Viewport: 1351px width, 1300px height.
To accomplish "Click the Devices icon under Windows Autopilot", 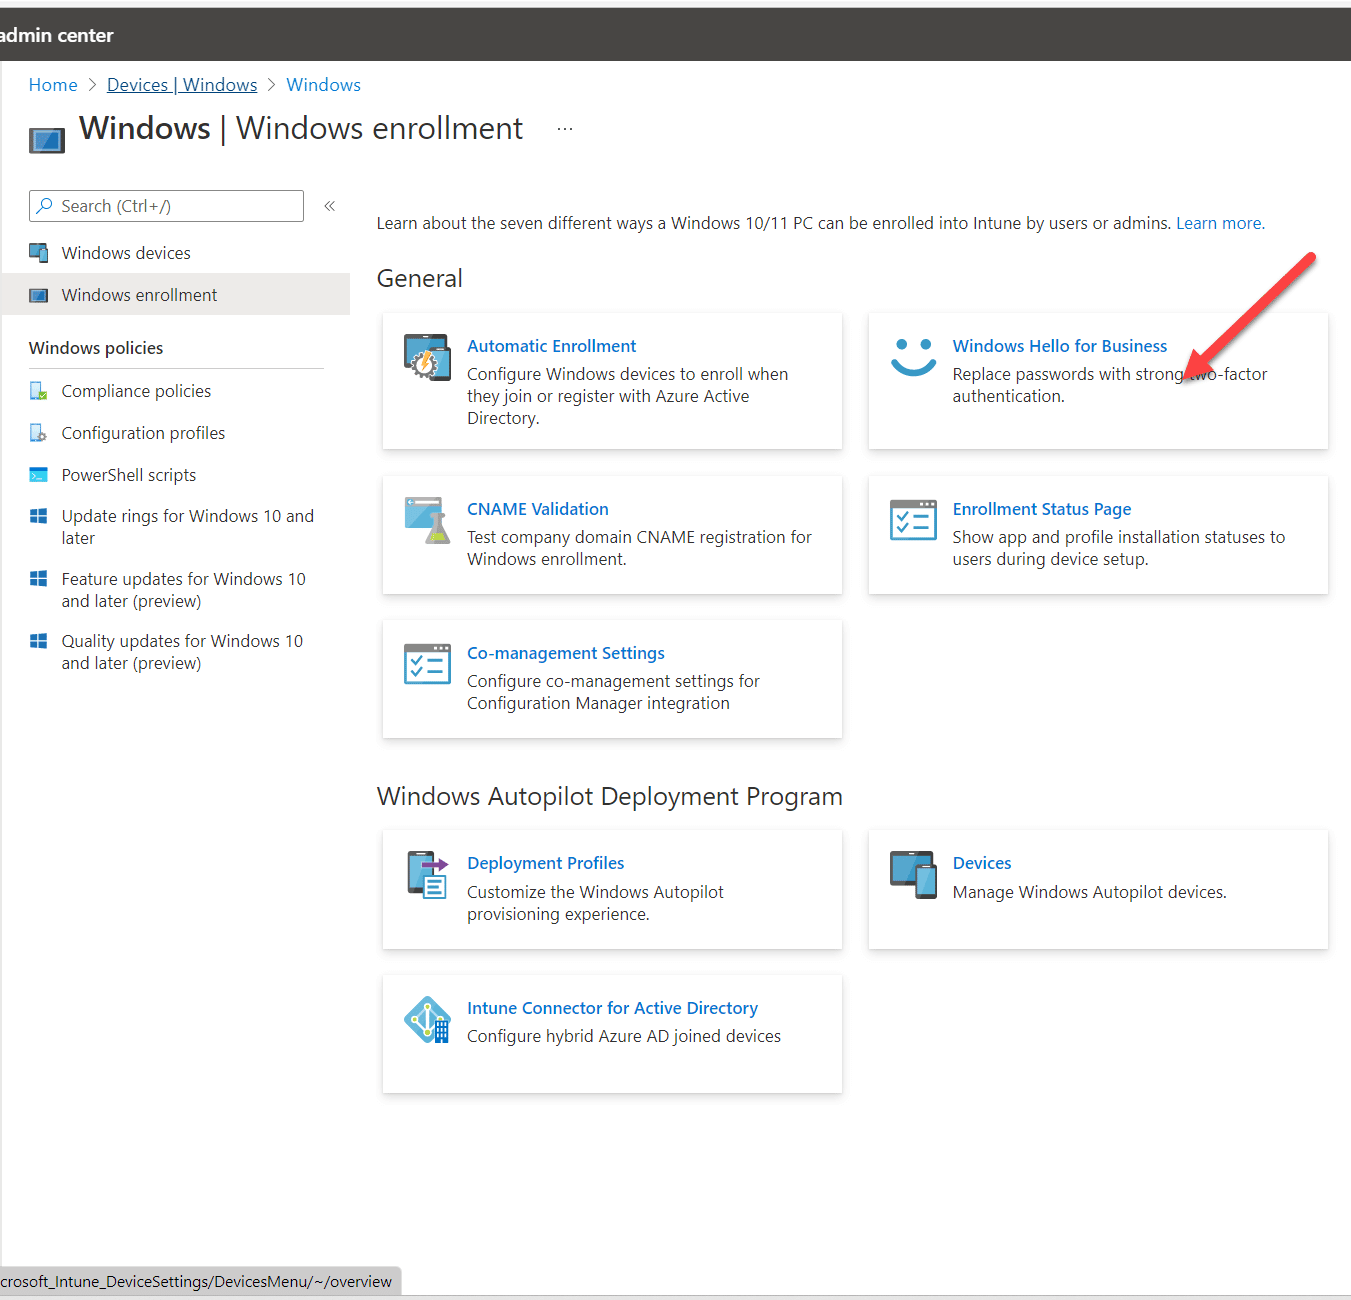I will point(913,875).
